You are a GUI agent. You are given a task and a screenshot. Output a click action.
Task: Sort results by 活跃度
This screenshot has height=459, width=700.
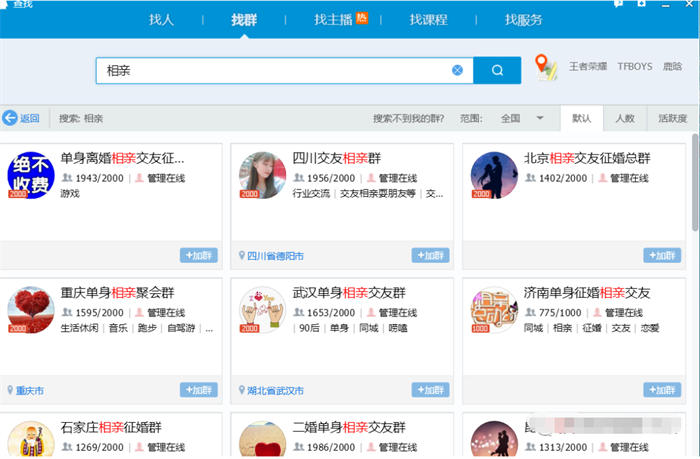pyautogui.click(x=672, y=118)
